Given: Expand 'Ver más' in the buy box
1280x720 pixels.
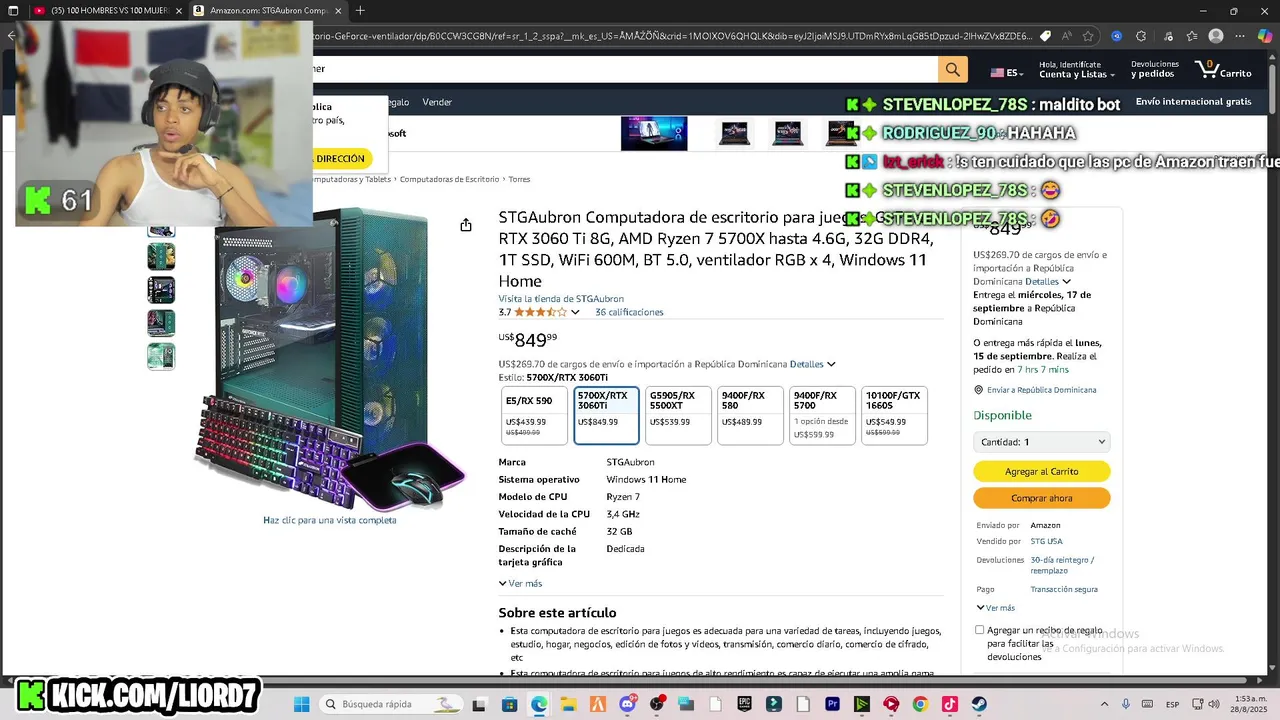Looking at the screenshot, I should [x=995, y=607].
